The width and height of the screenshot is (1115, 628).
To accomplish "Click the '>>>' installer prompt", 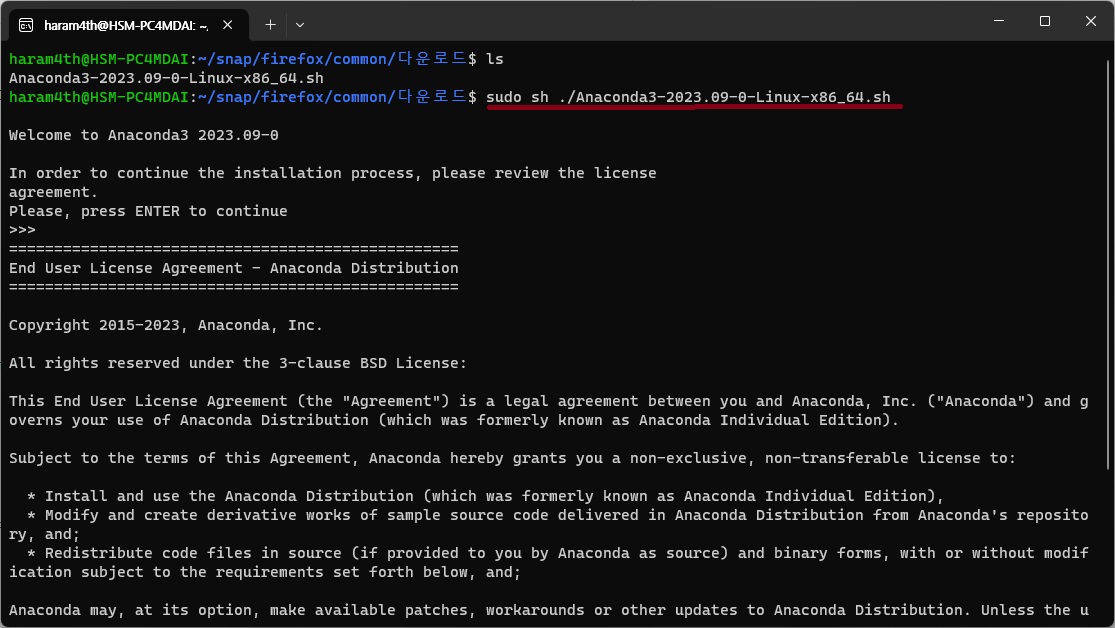I will click(x=22, y=230).
